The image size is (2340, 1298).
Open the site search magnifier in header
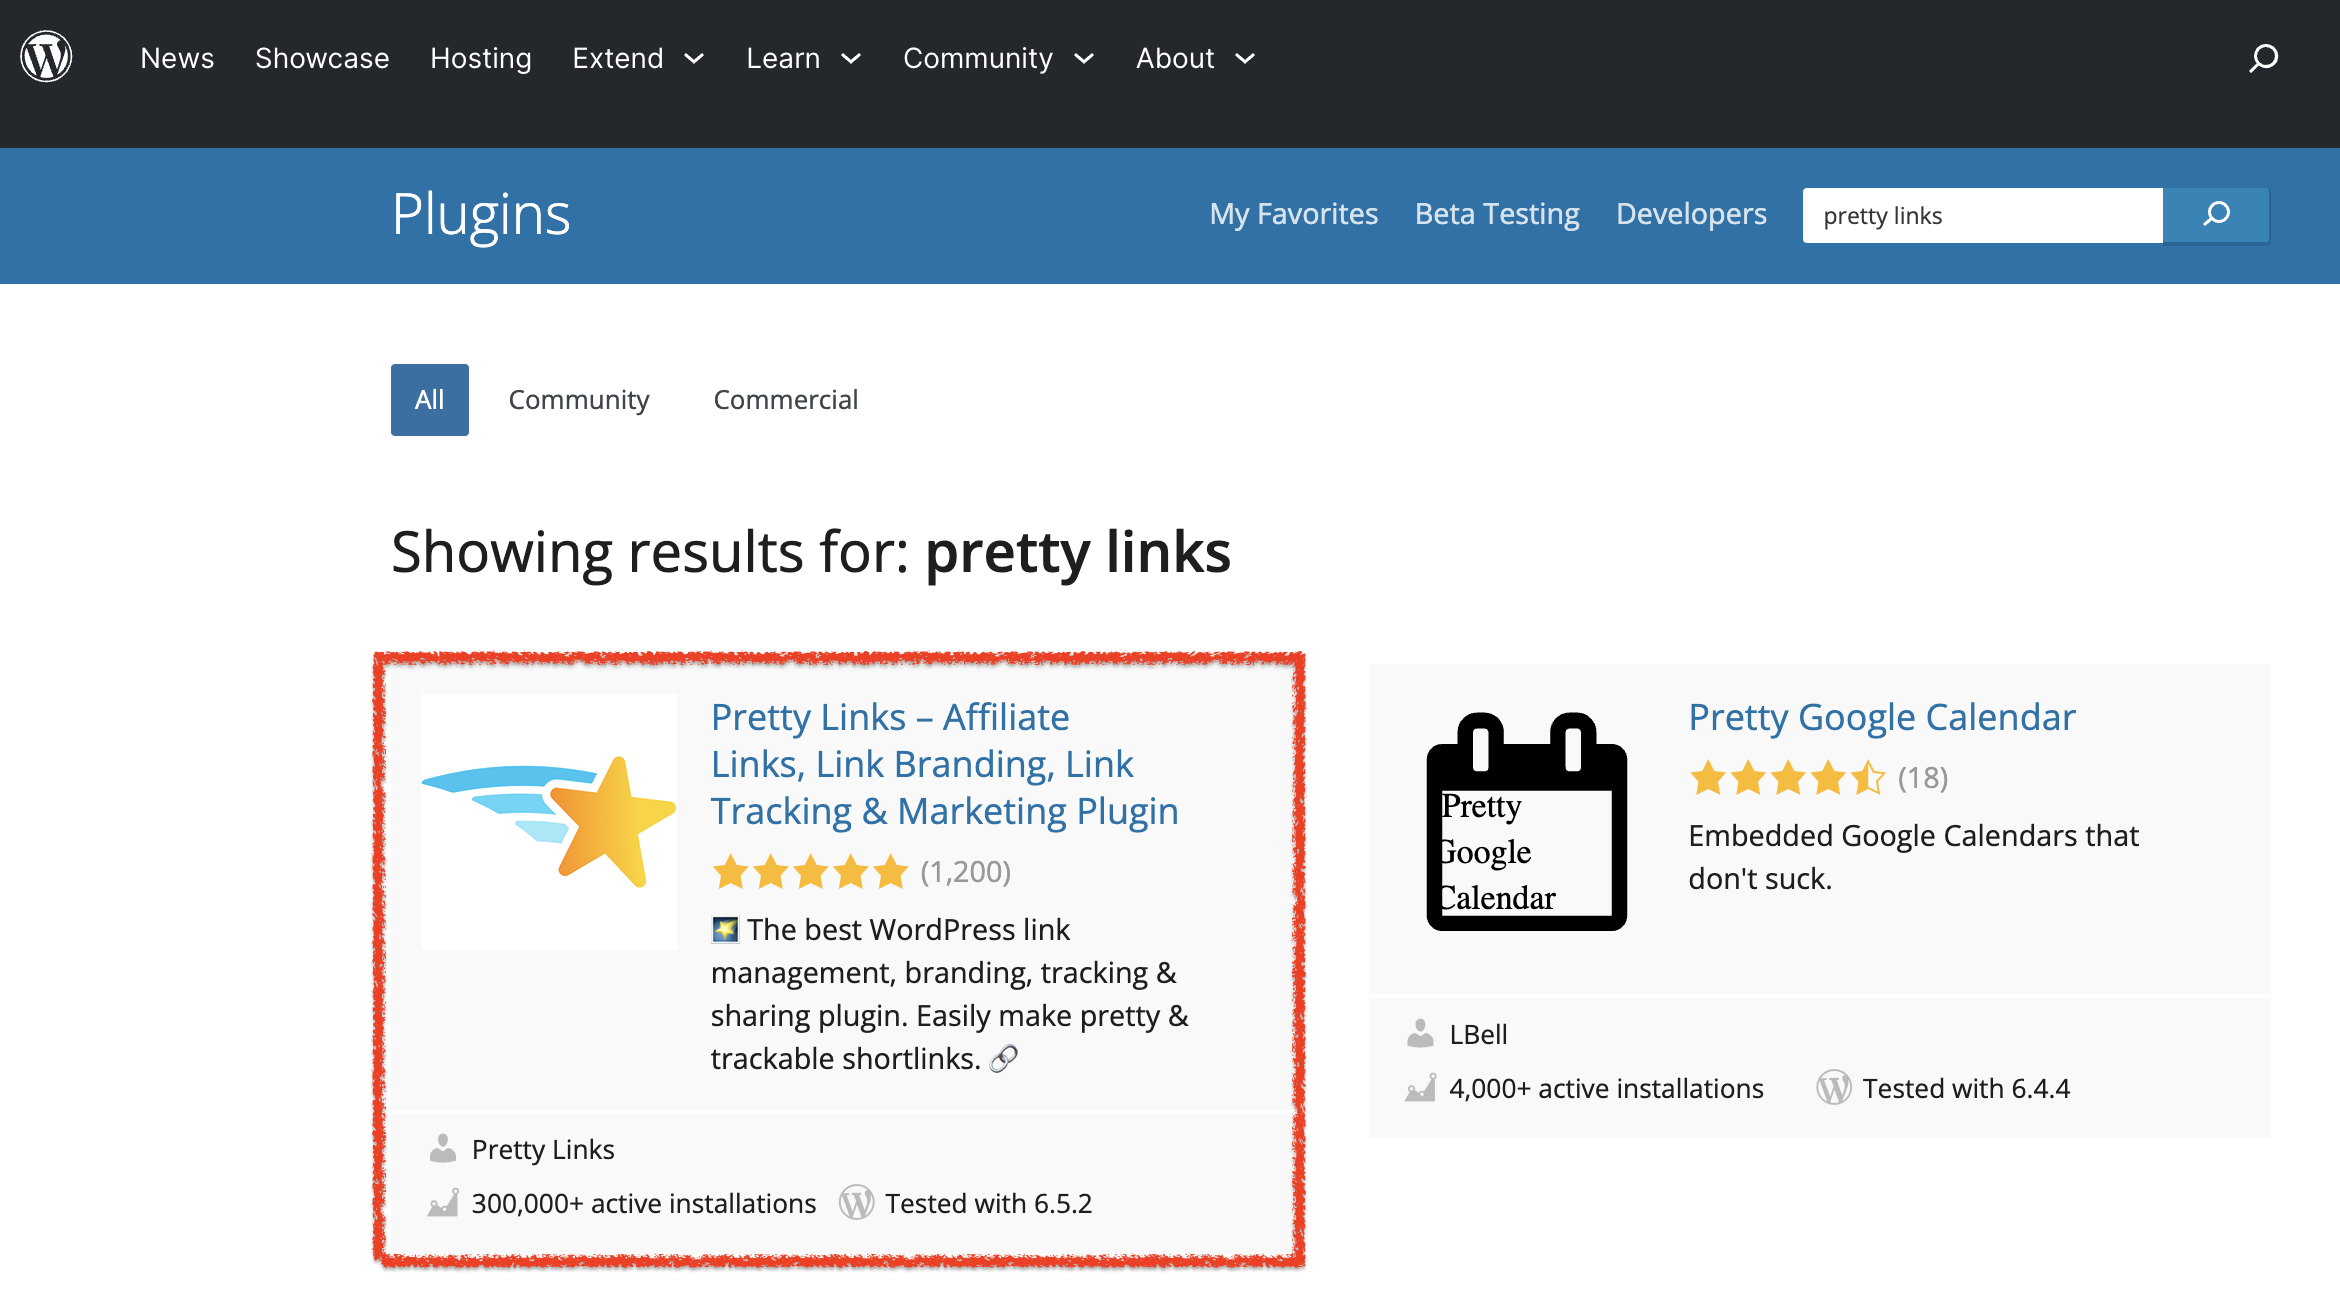coord(2263,58)
